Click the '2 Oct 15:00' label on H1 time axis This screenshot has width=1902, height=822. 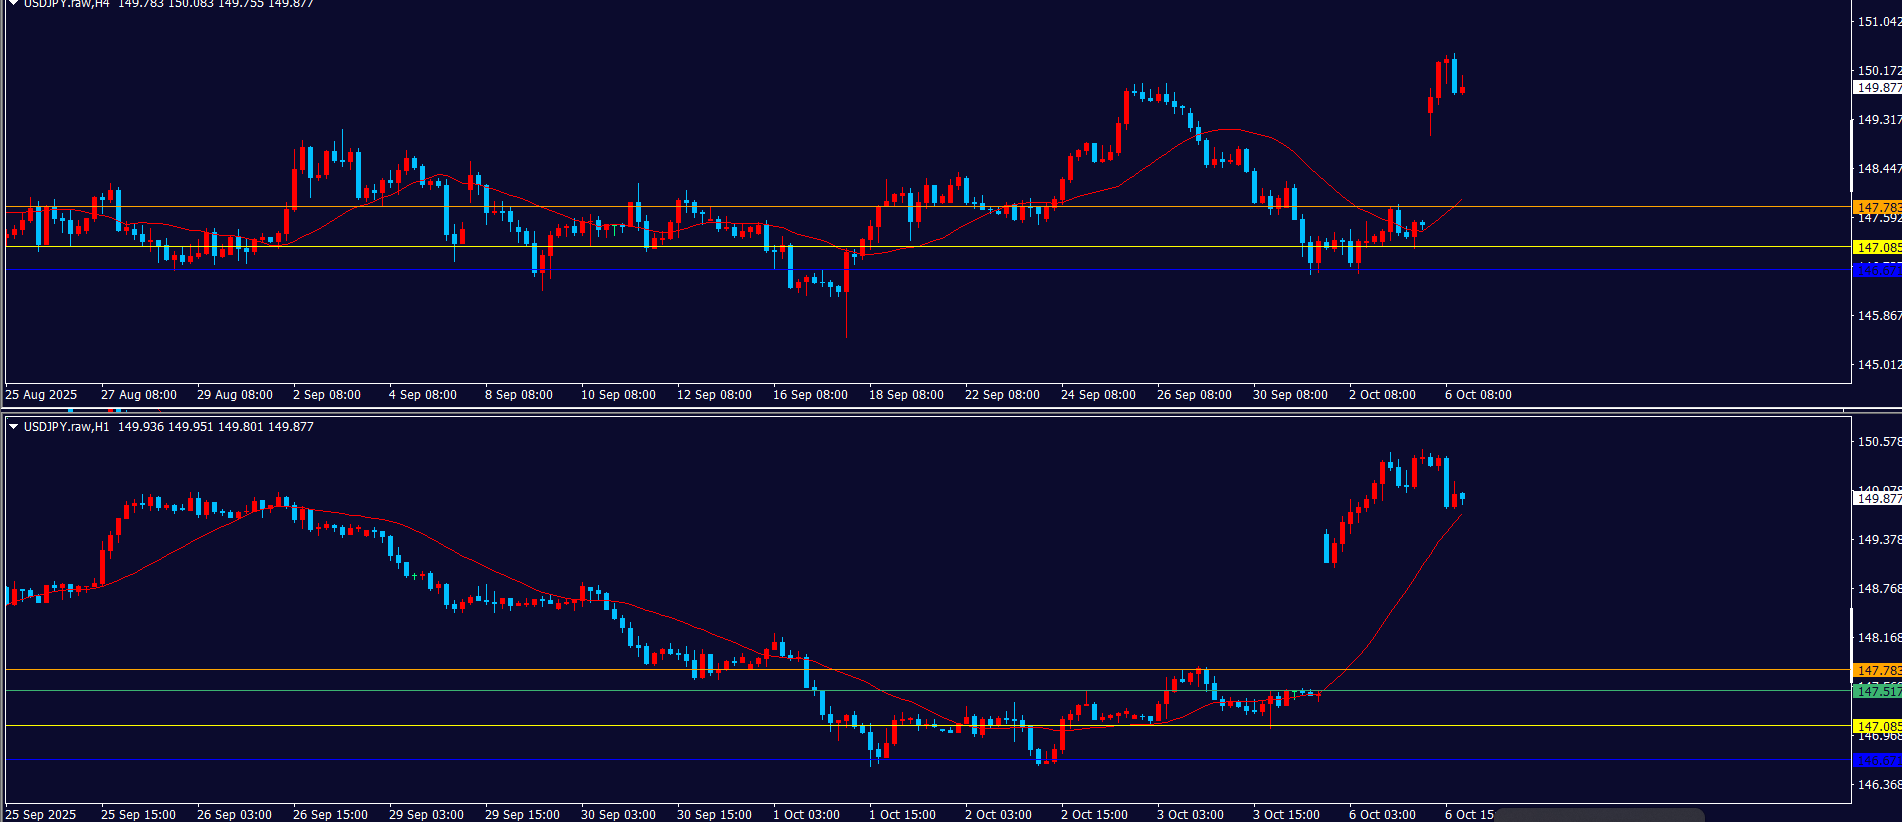(1094, 814)
